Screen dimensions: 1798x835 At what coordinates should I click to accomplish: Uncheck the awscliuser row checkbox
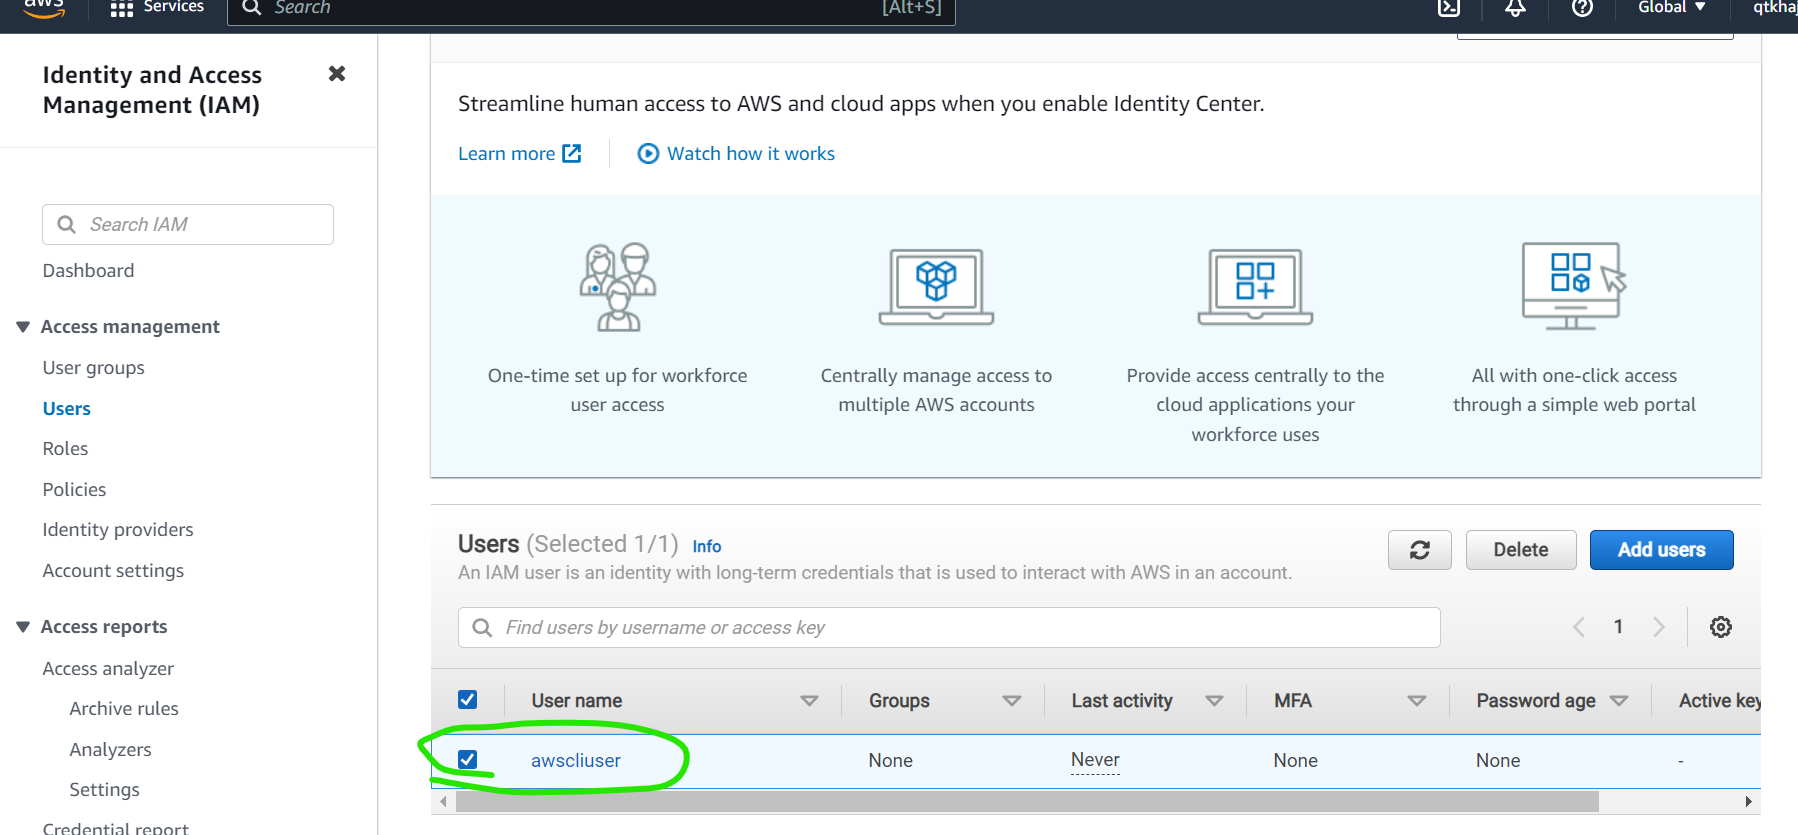tap(467, 760)
